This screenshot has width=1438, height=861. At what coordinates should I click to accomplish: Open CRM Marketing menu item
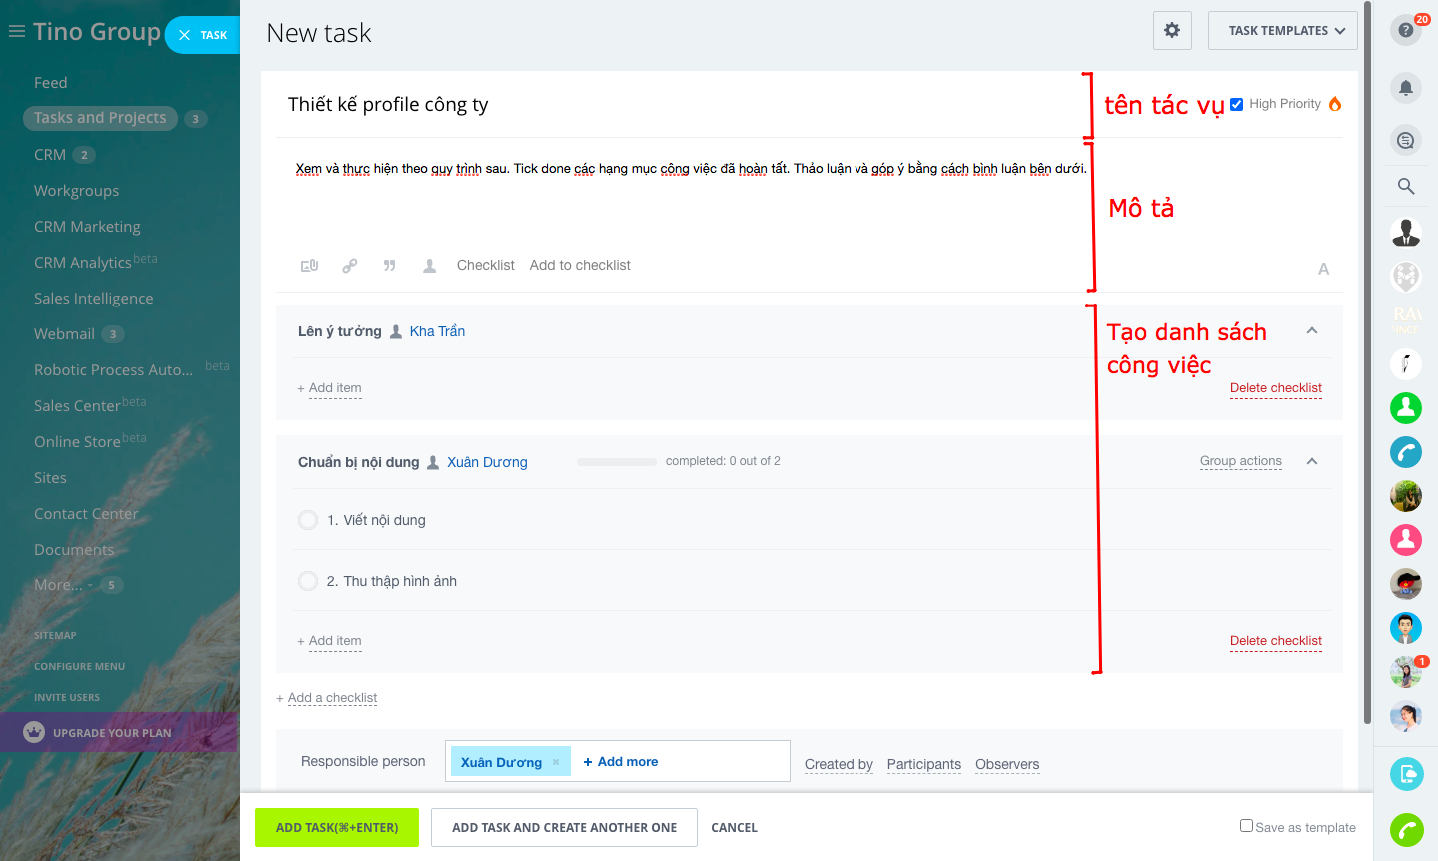[87, 227]
